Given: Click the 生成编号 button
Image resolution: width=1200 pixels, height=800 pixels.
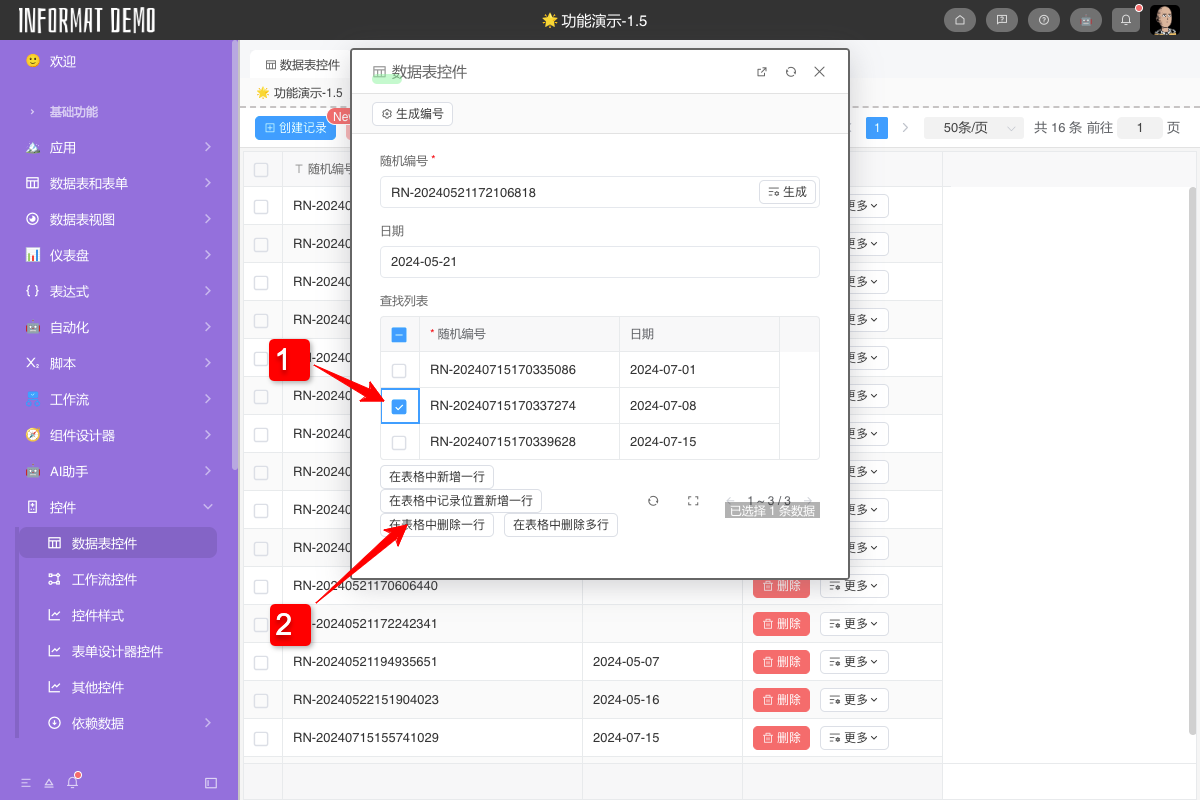Looking at the screenshot, I should [412, 114].
